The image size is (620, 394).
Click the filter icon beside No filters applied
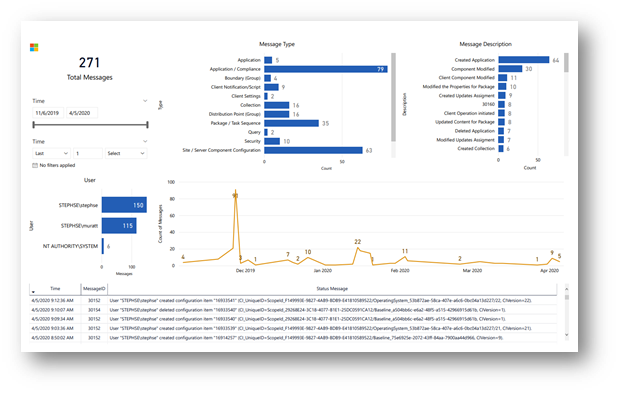(x=35, y=165)
